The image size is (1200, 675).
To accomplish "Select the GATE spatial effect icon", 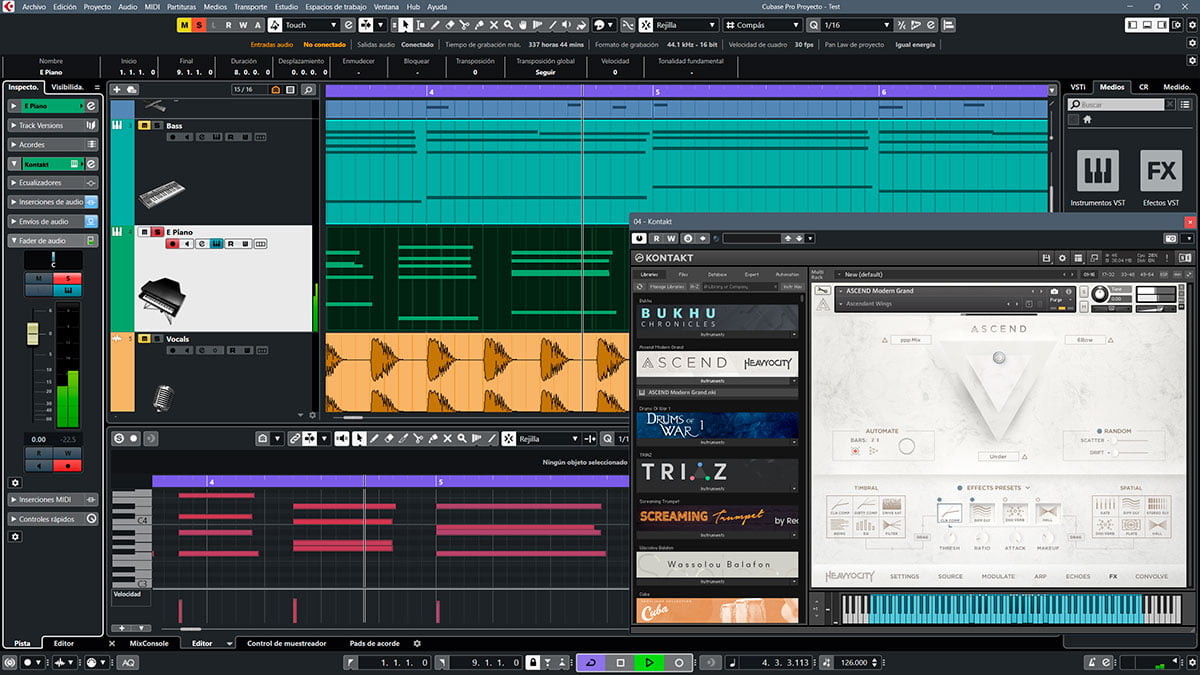I will (1103, 507).
